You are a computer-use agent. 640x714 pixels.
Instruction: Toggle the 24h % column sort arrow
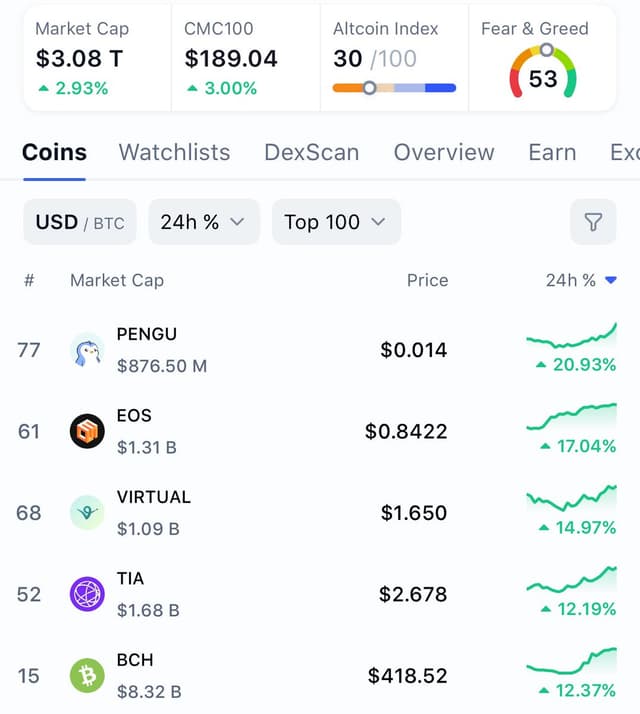[611, 280]
